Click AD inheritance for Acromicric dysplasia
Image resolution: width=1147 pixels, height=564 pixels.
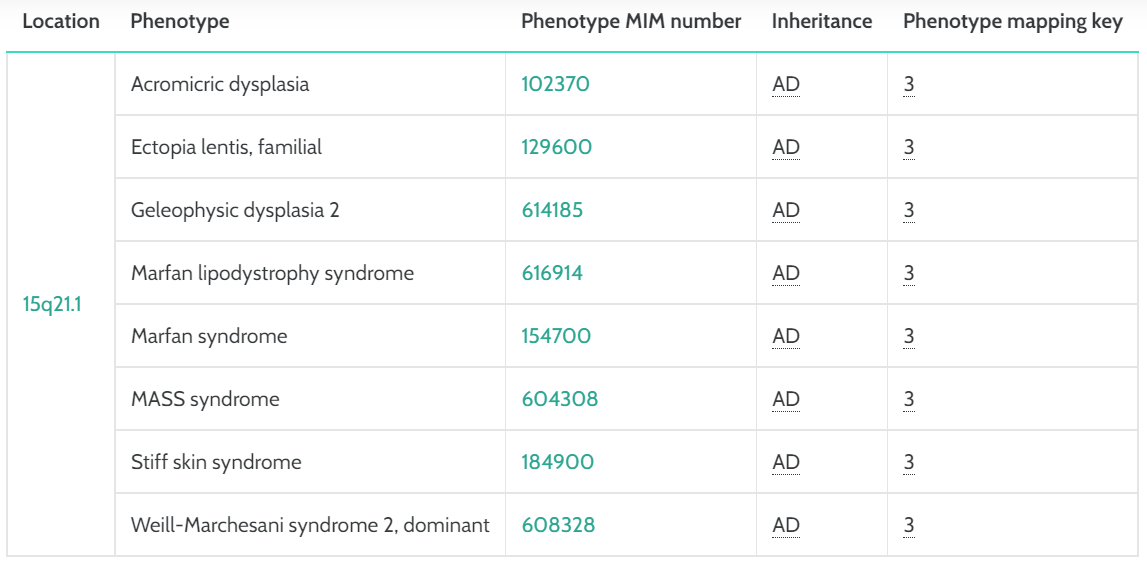pyautogui.click(x=786, y=84)
